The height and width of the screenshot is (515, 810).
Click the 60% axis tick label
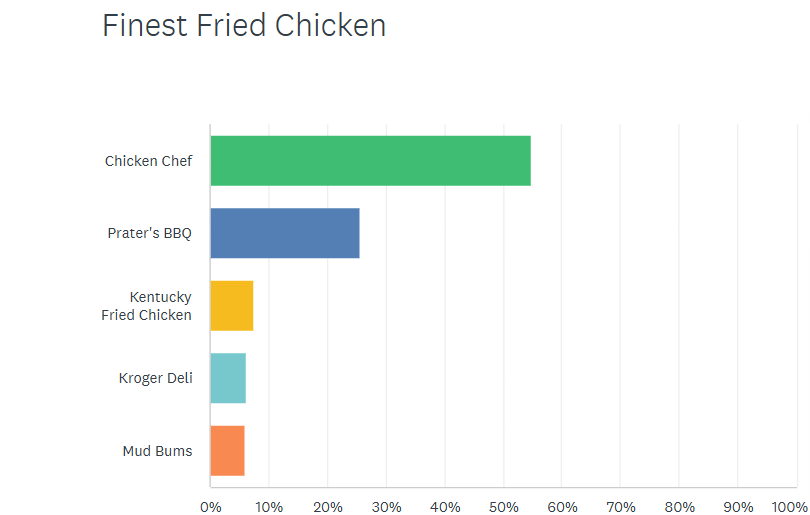(x=562, y=506)
